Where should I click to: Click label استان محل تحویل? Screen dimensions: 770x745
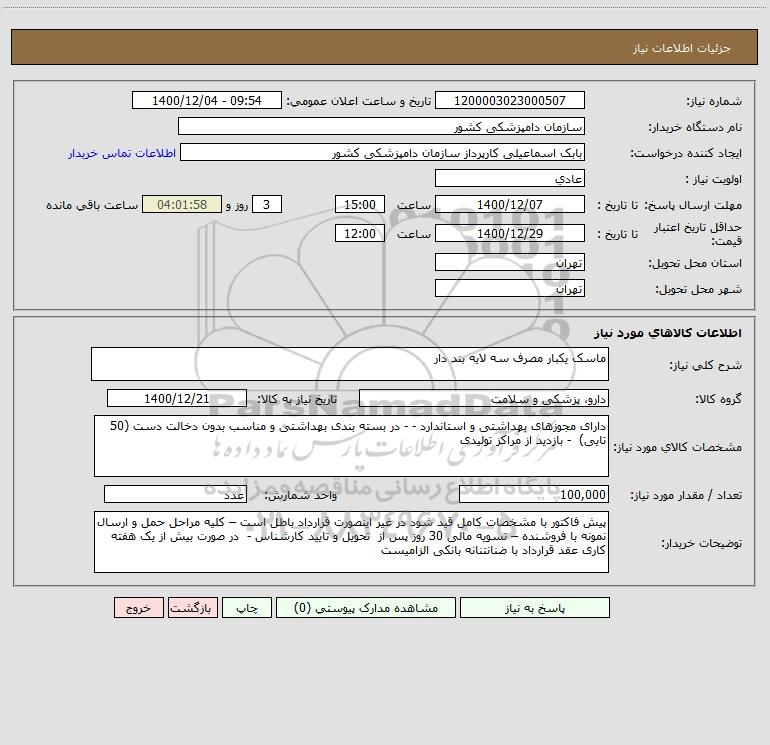(695, 264)
